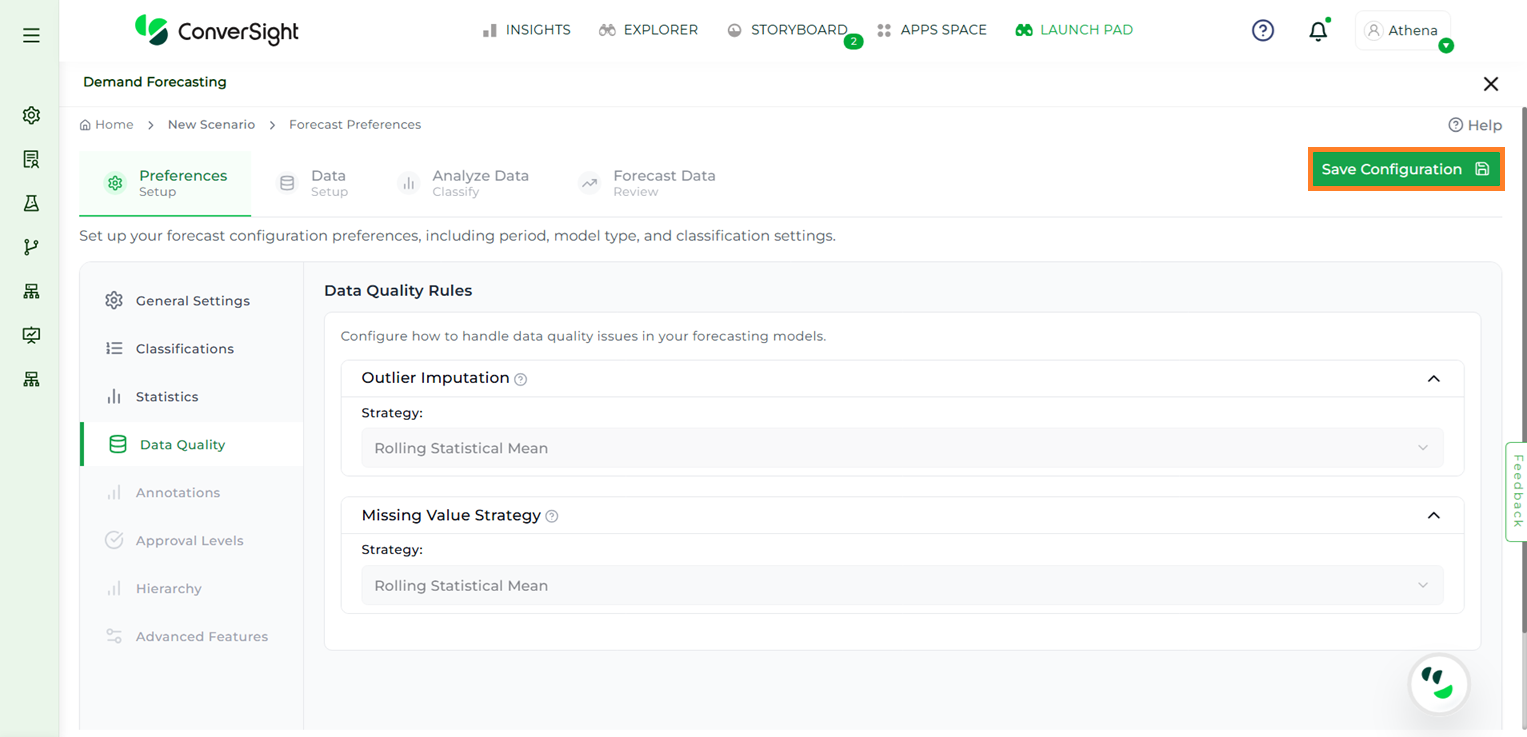Go to the Explorer menu item
Image resolution: width=1527 pixels, height=737 pixels.
[x=648, y=30]
